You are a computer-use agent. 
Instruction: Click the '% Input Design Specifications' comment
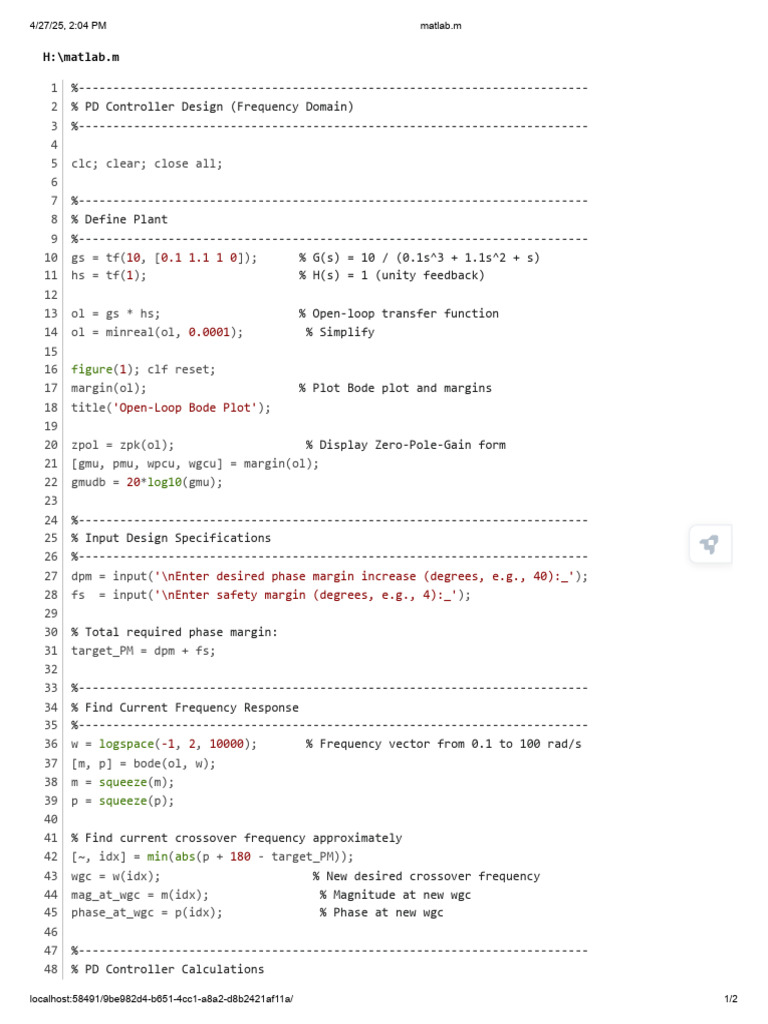[x=170, y=537]
